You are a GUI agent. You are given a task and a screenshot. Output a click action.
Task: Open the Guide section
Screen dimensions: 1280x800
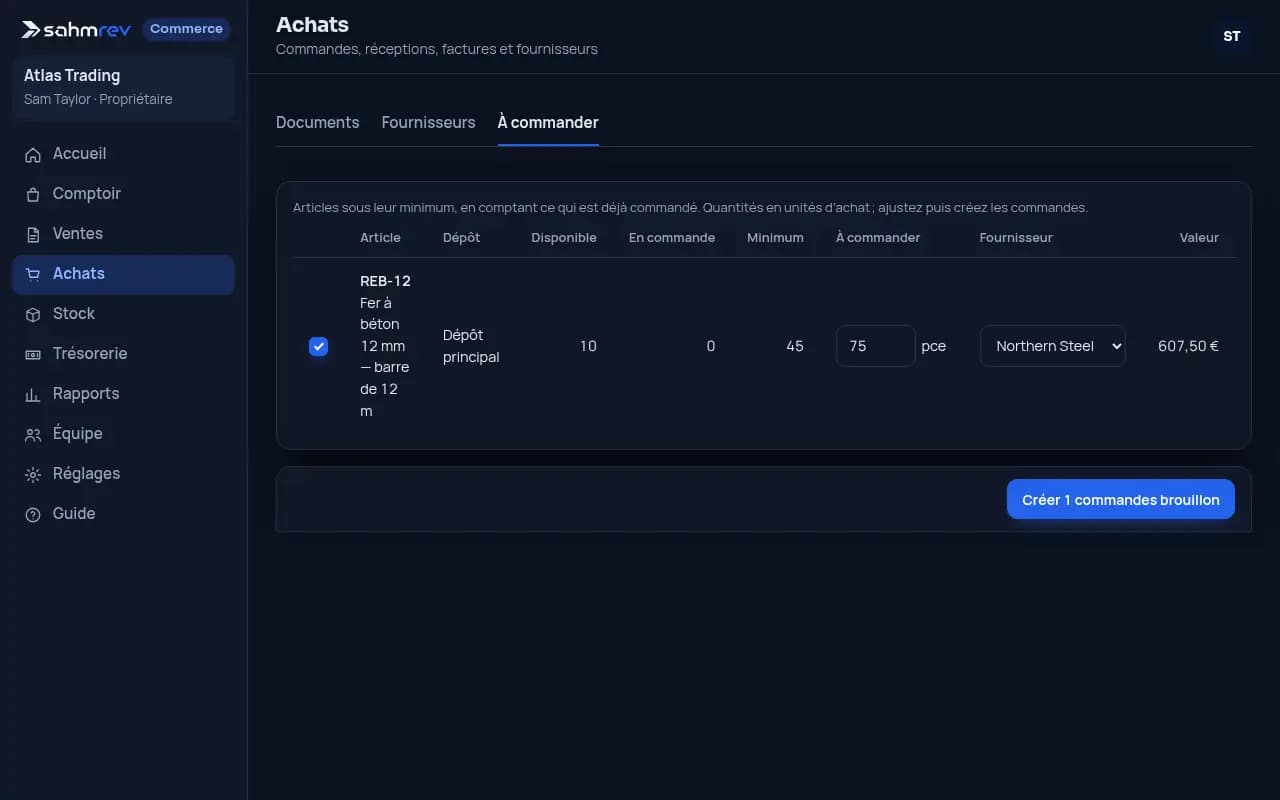(123, 514)
